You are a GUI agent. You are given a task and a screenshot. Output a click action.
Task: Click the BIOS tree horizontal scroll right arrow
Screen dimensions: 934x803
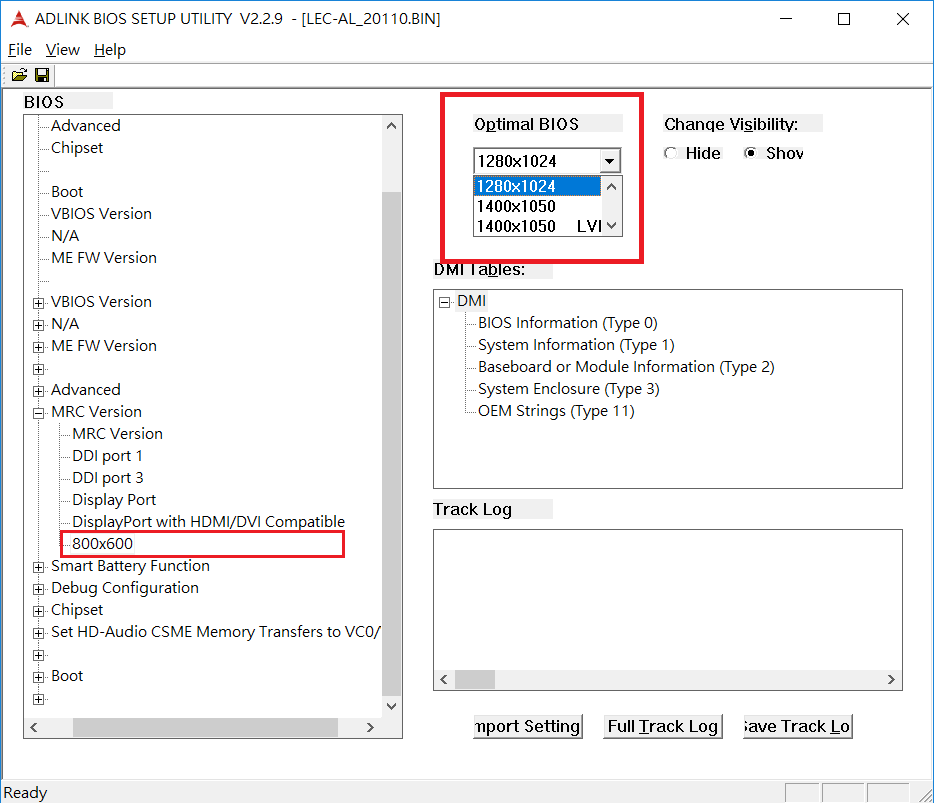tap(370, 727)
